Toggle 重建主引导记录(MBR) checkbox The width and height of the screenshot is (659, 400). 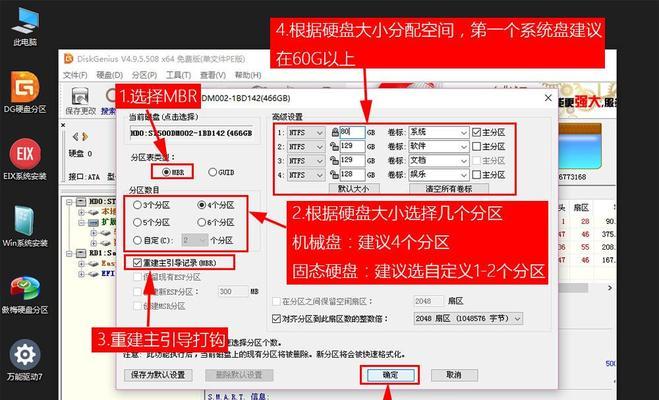coord(137,263)
